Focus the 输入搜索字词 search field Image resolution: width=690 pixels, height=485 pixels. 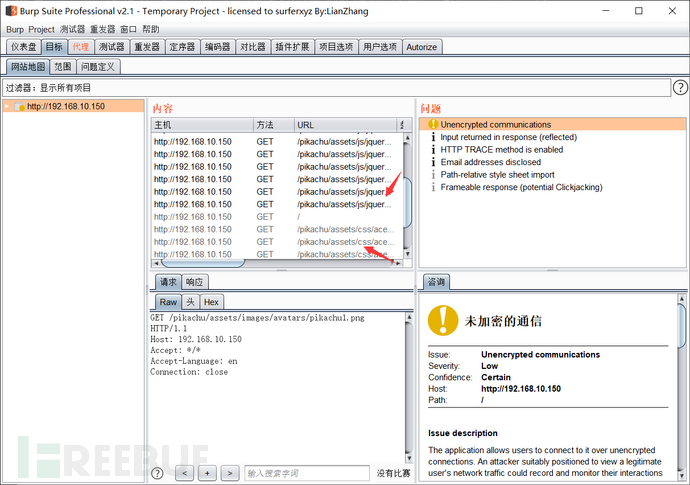[x=307, y=474]
